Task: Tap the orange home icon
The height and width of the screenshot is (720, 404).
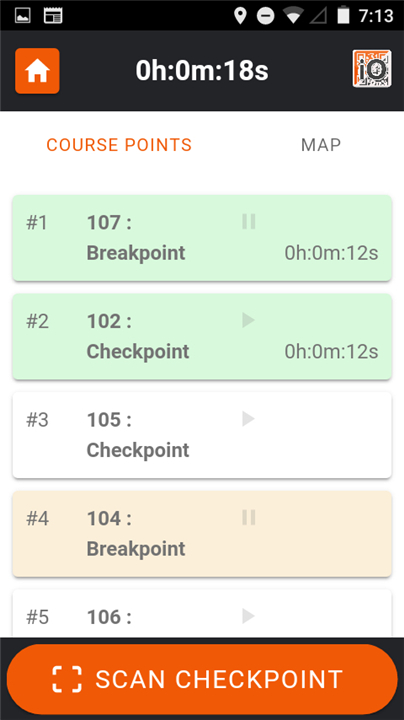Action: 37,71
